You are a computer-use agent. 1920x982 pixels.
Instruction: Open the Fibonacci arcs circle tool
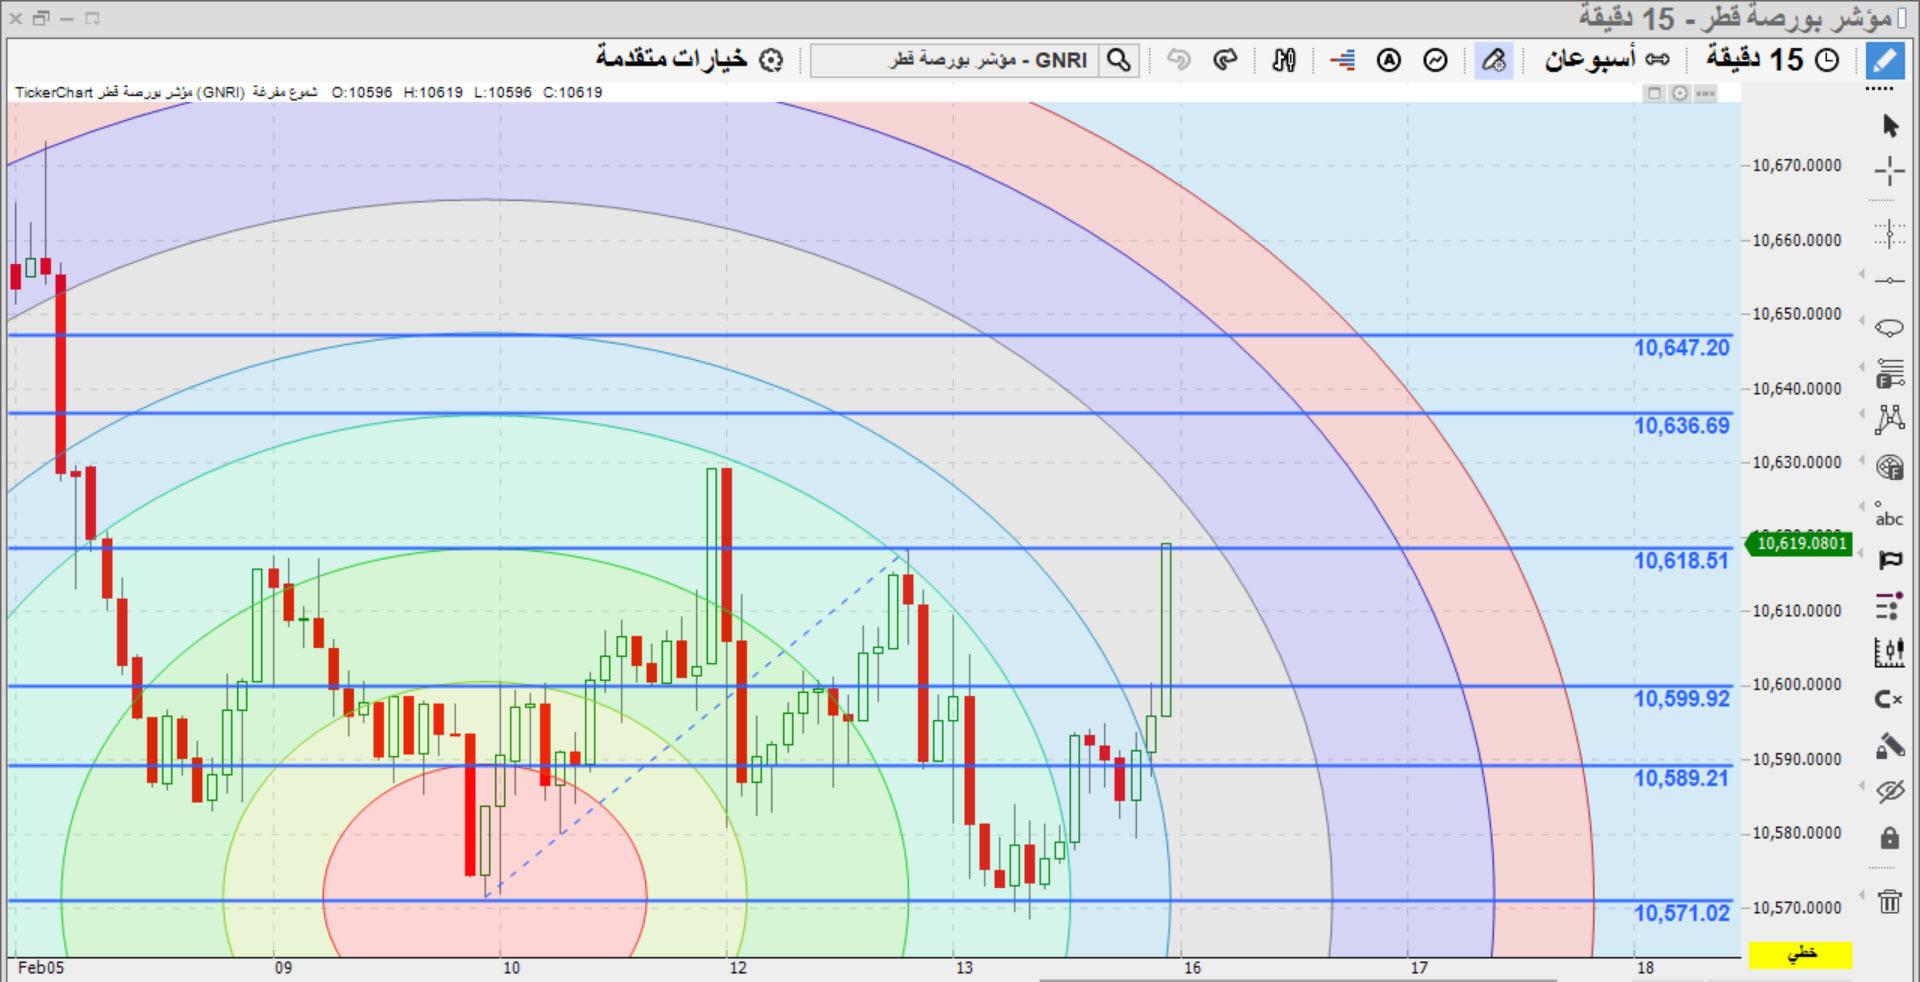click(x=1889, y=467)
